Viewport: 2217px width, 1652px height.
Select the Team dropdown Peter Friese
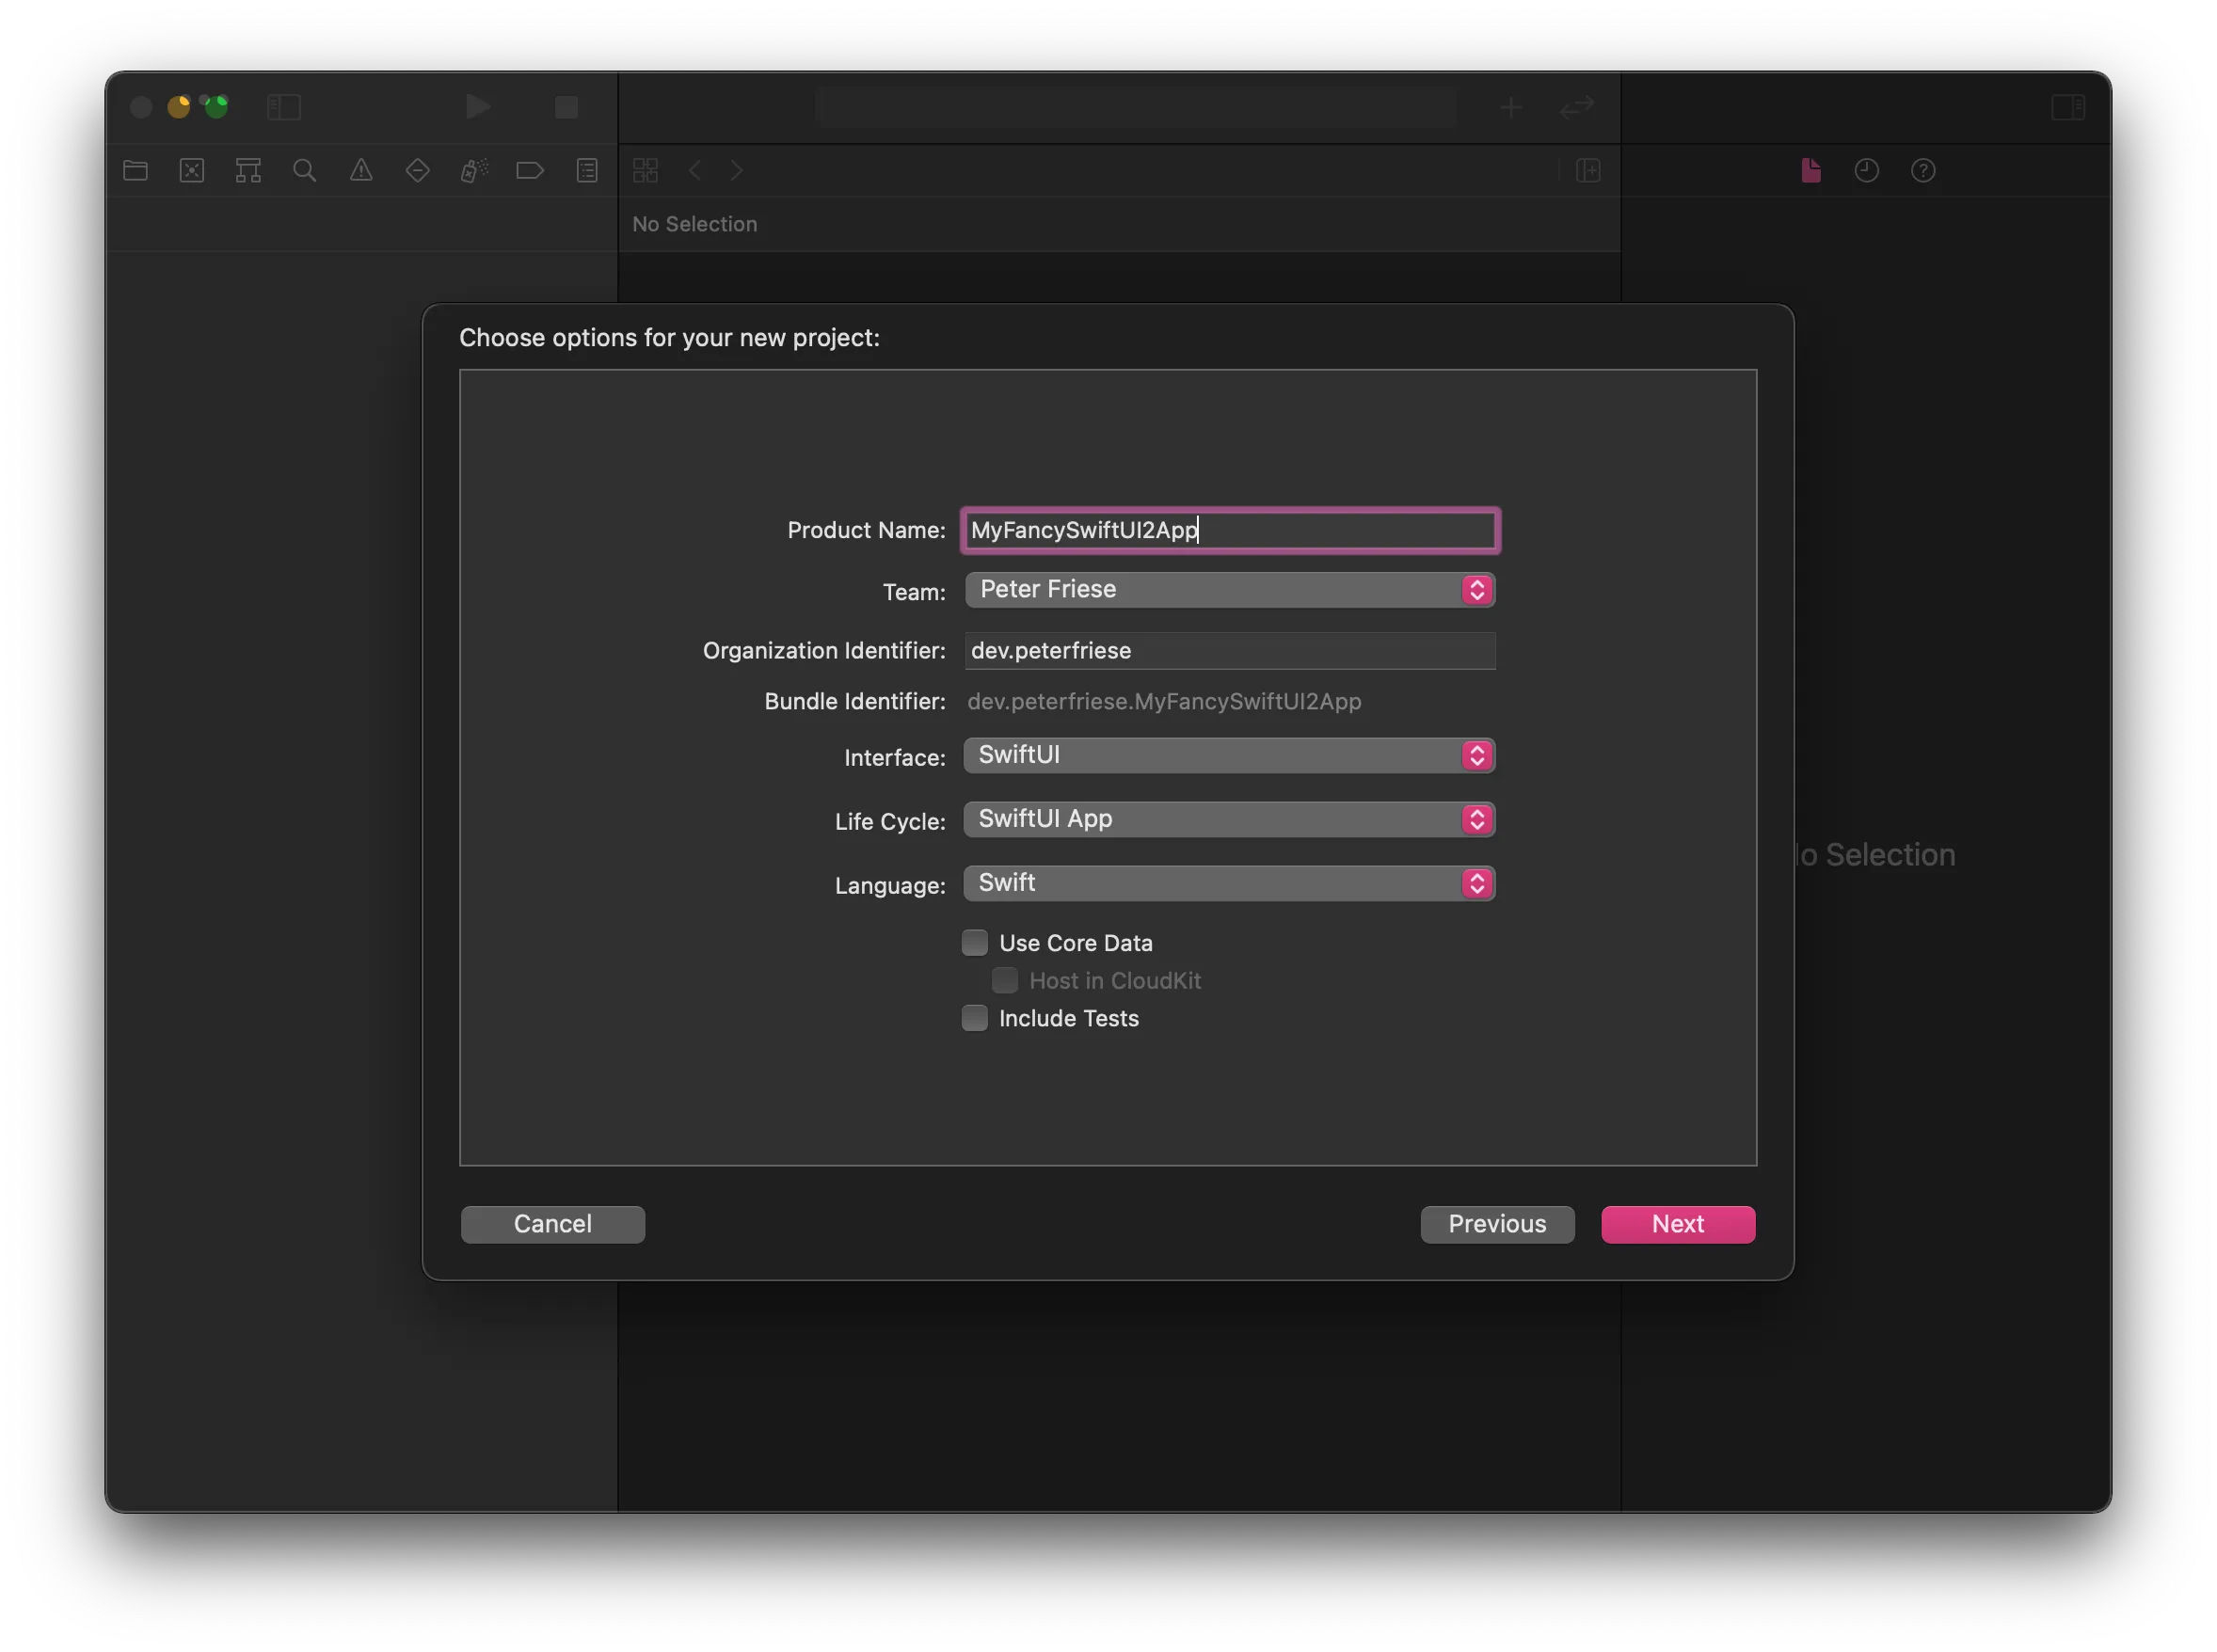1227,588
